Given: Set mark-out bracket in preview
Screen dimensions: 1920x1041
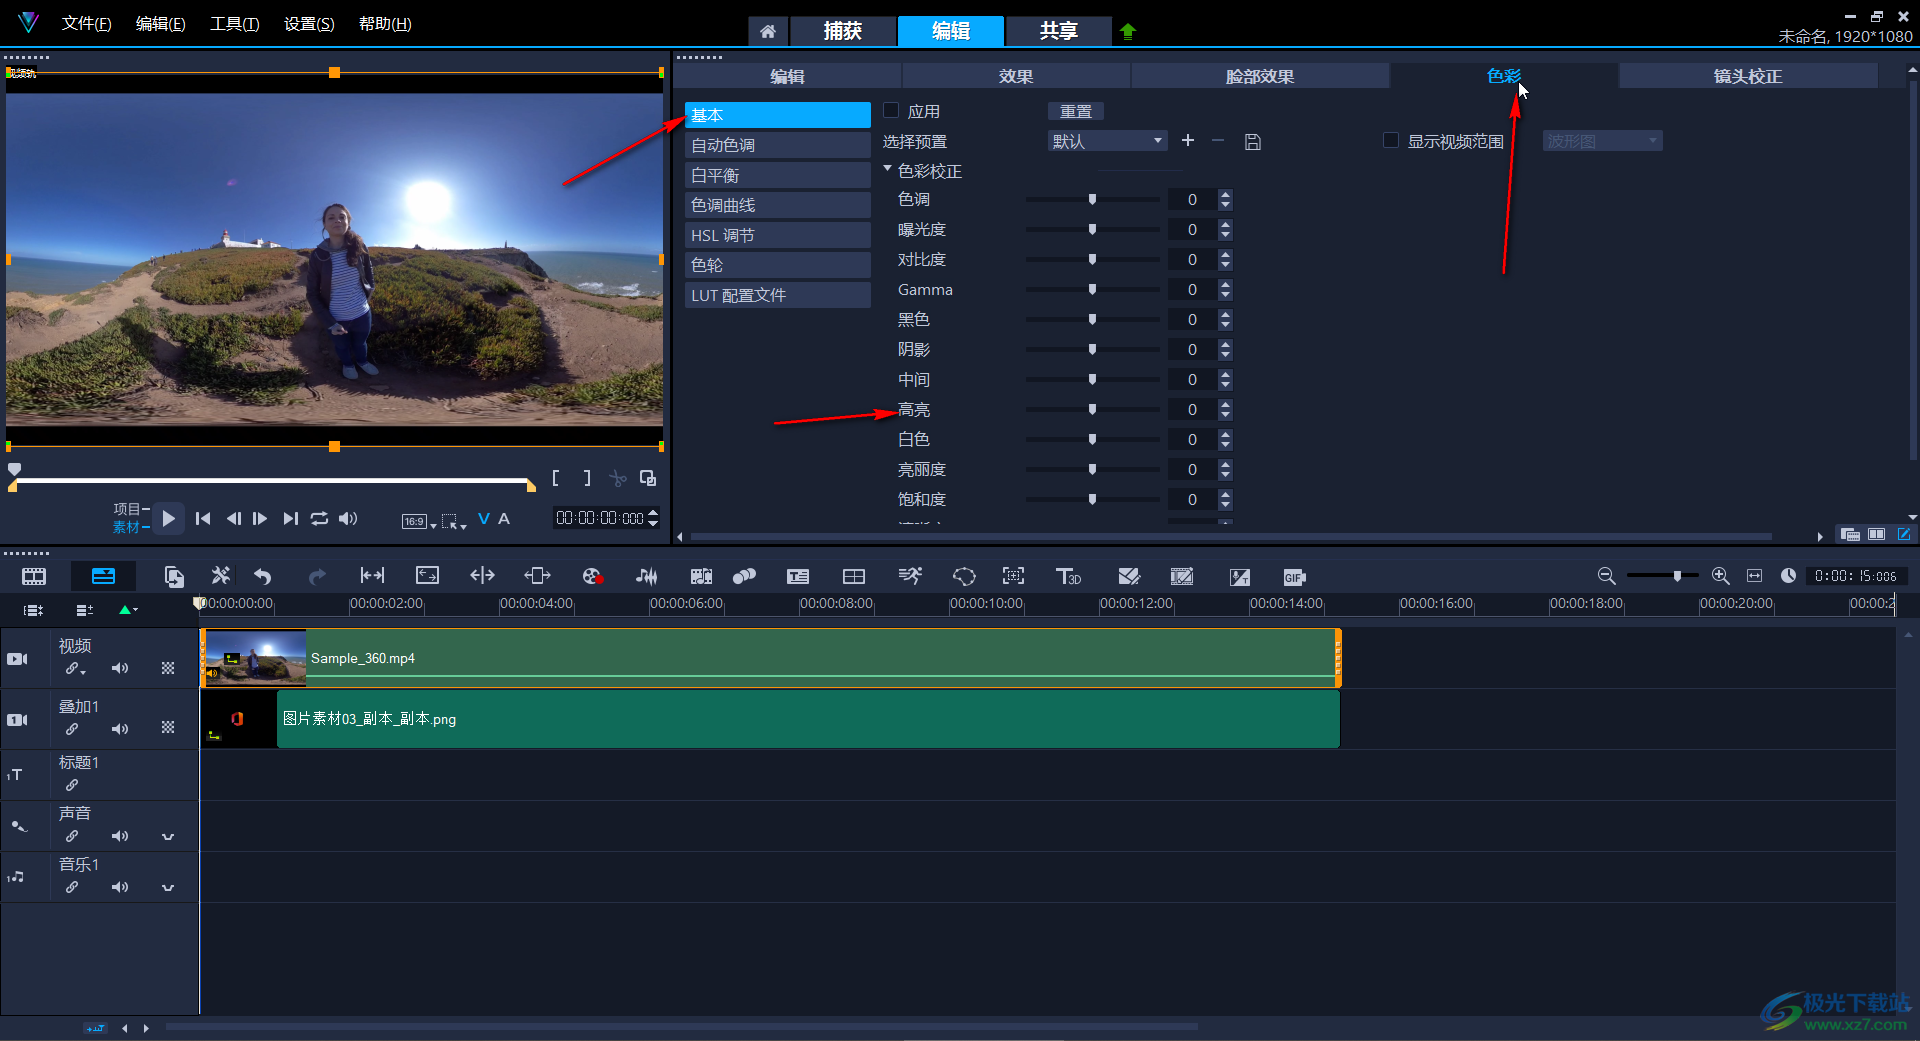Looking at the screenshot, I should click(x=587, y=478).
